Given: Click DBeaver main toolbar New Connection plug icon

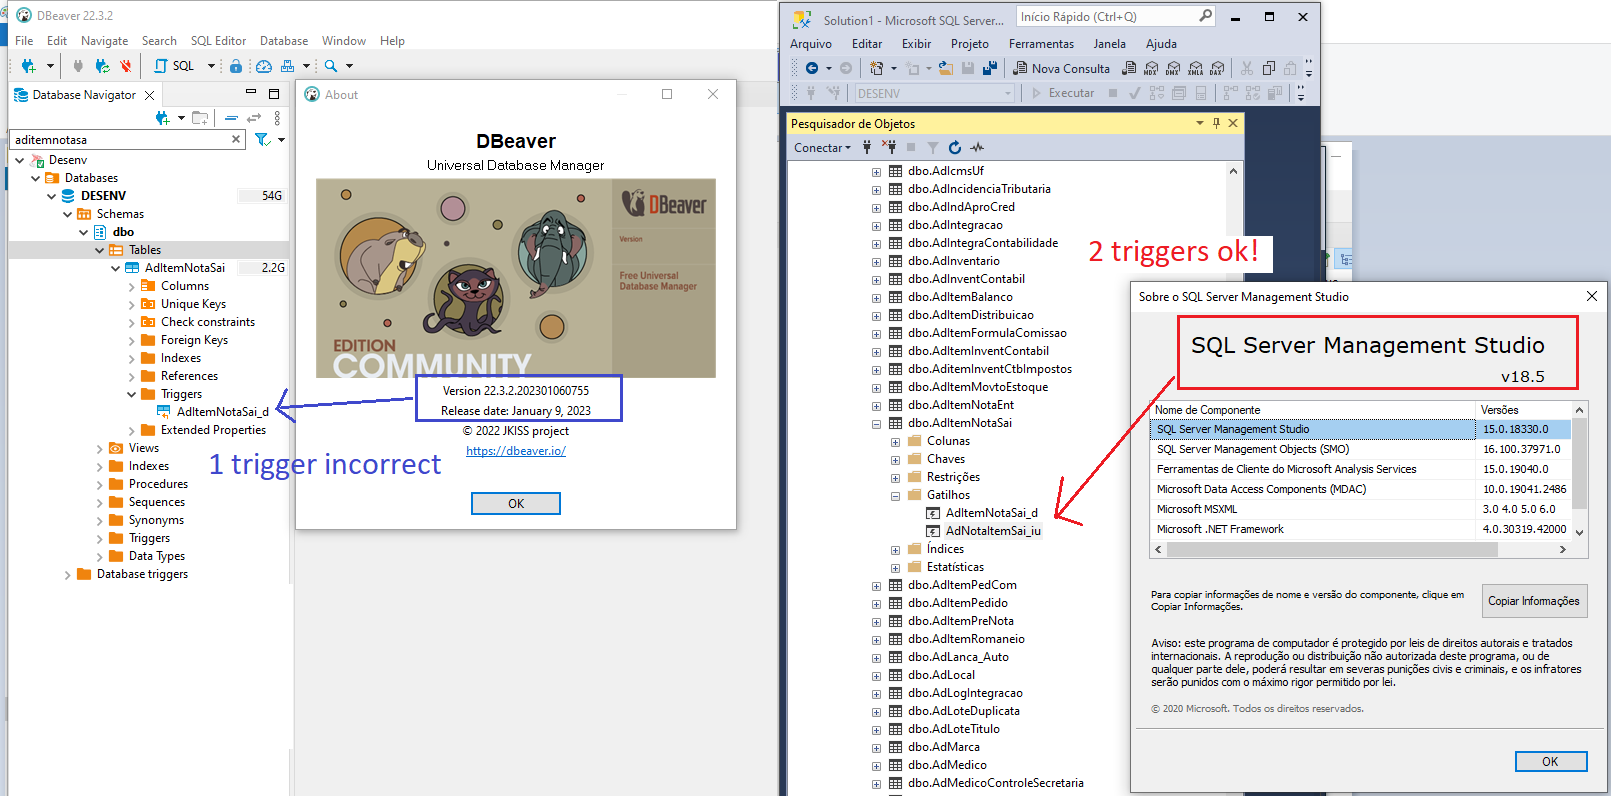Looking at the screenshot, I should 28,66.
